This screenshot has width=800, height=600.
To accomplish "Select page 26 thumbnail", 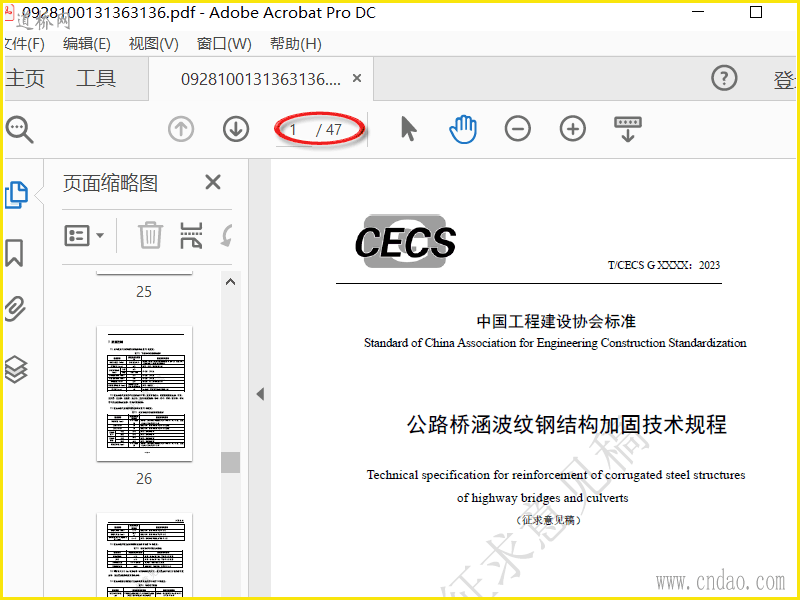I will 144,393.
